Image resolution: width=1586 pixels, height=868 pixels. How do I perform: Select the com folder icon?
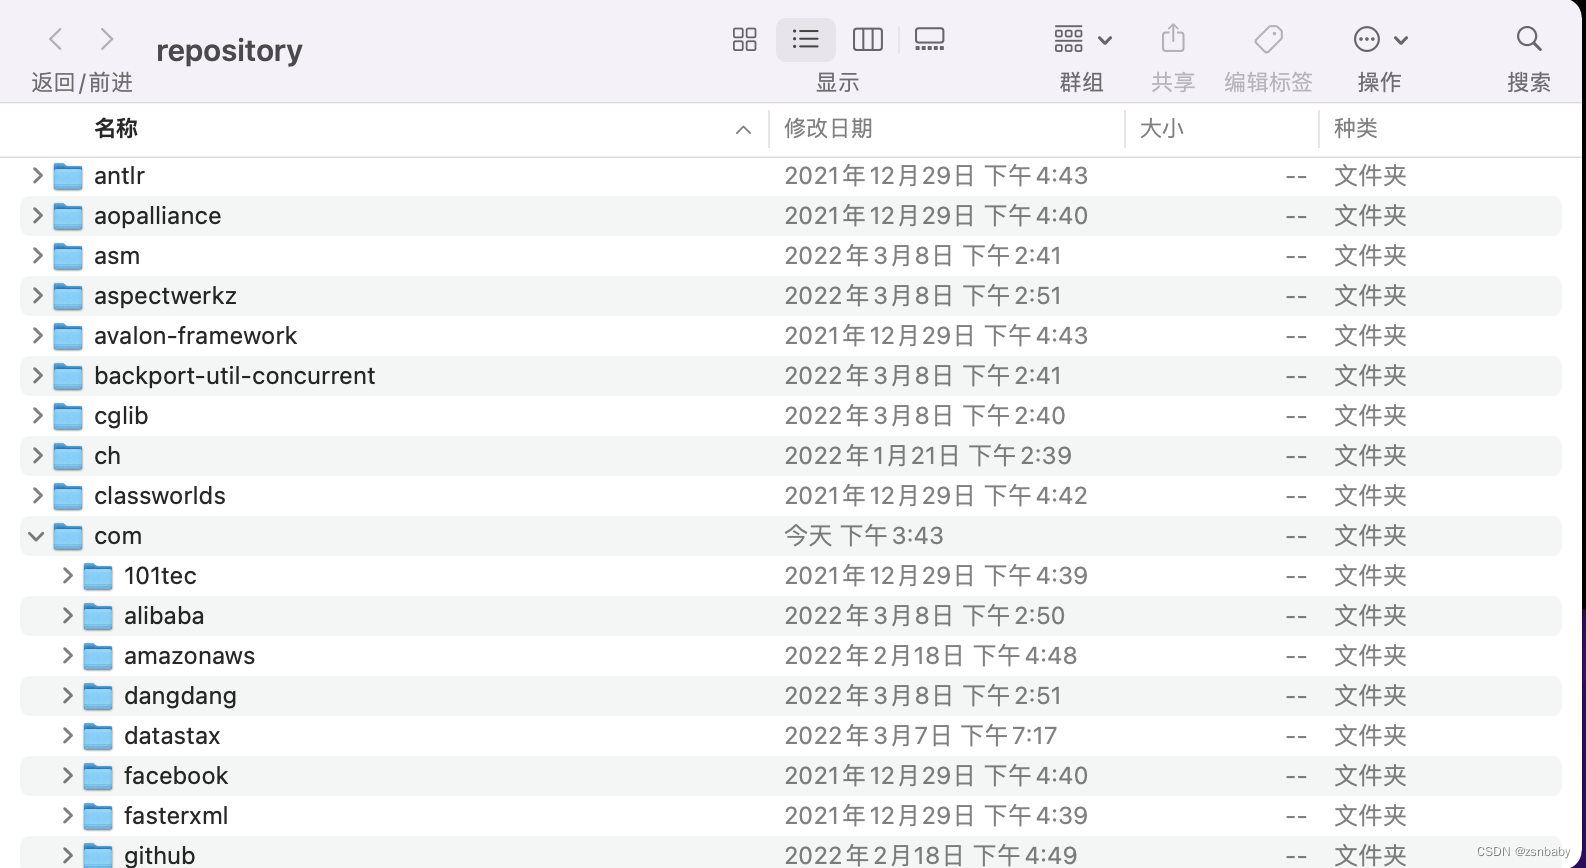coord(68,536)
